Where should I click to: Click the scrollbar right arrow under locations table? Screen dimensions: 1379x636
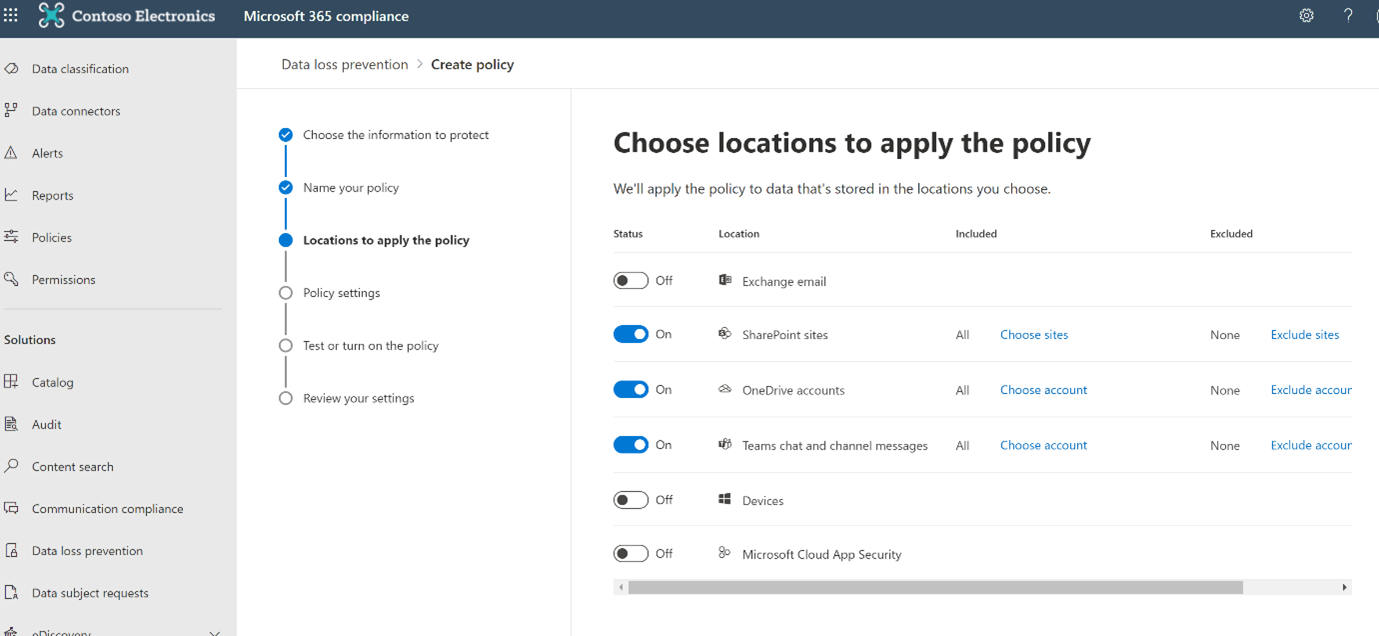[x=1345, y=587]
